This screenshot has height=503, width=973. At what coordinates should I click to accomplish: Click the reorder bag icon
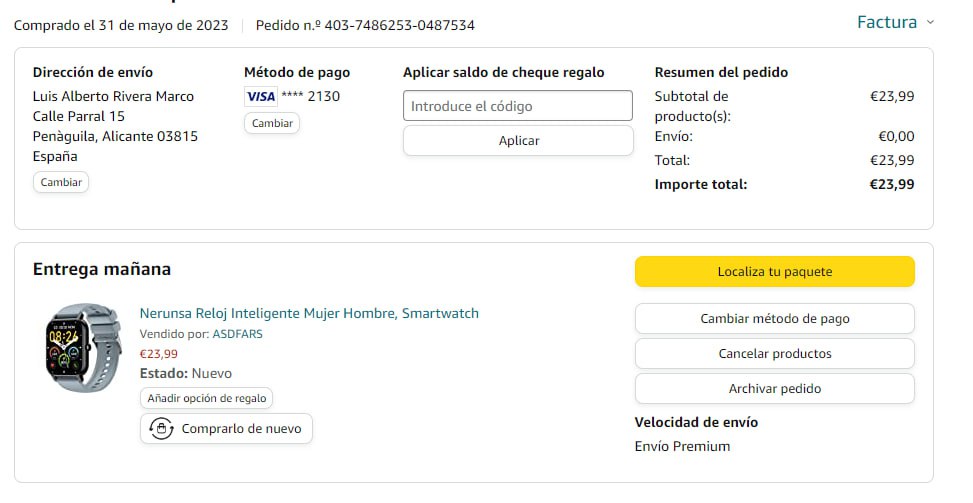160,429
